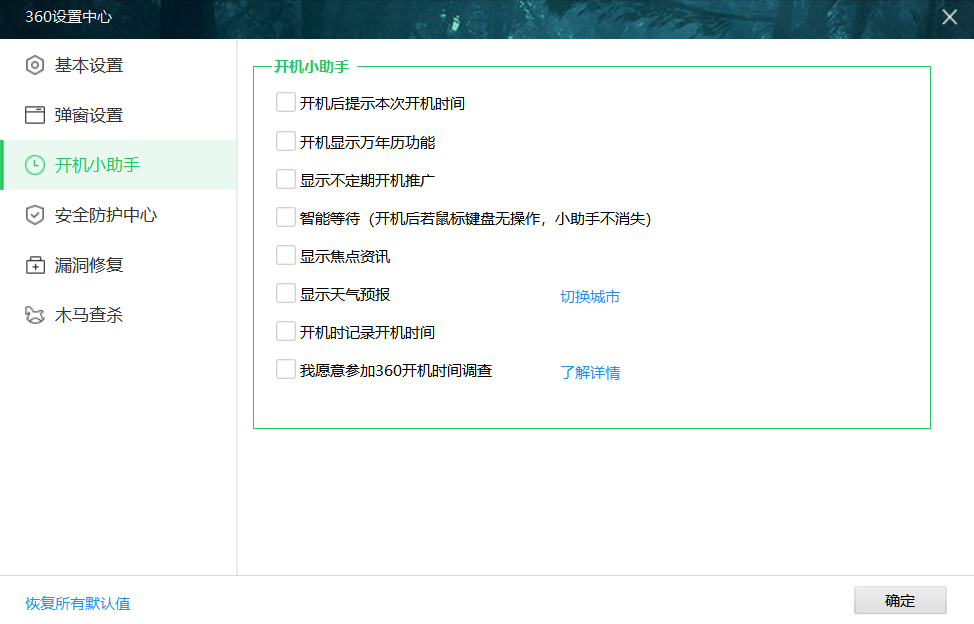The width and height of the screenshot is (974, 624).
Task: Switch to the 基本设置 tab
Action: tap(88, 65)
